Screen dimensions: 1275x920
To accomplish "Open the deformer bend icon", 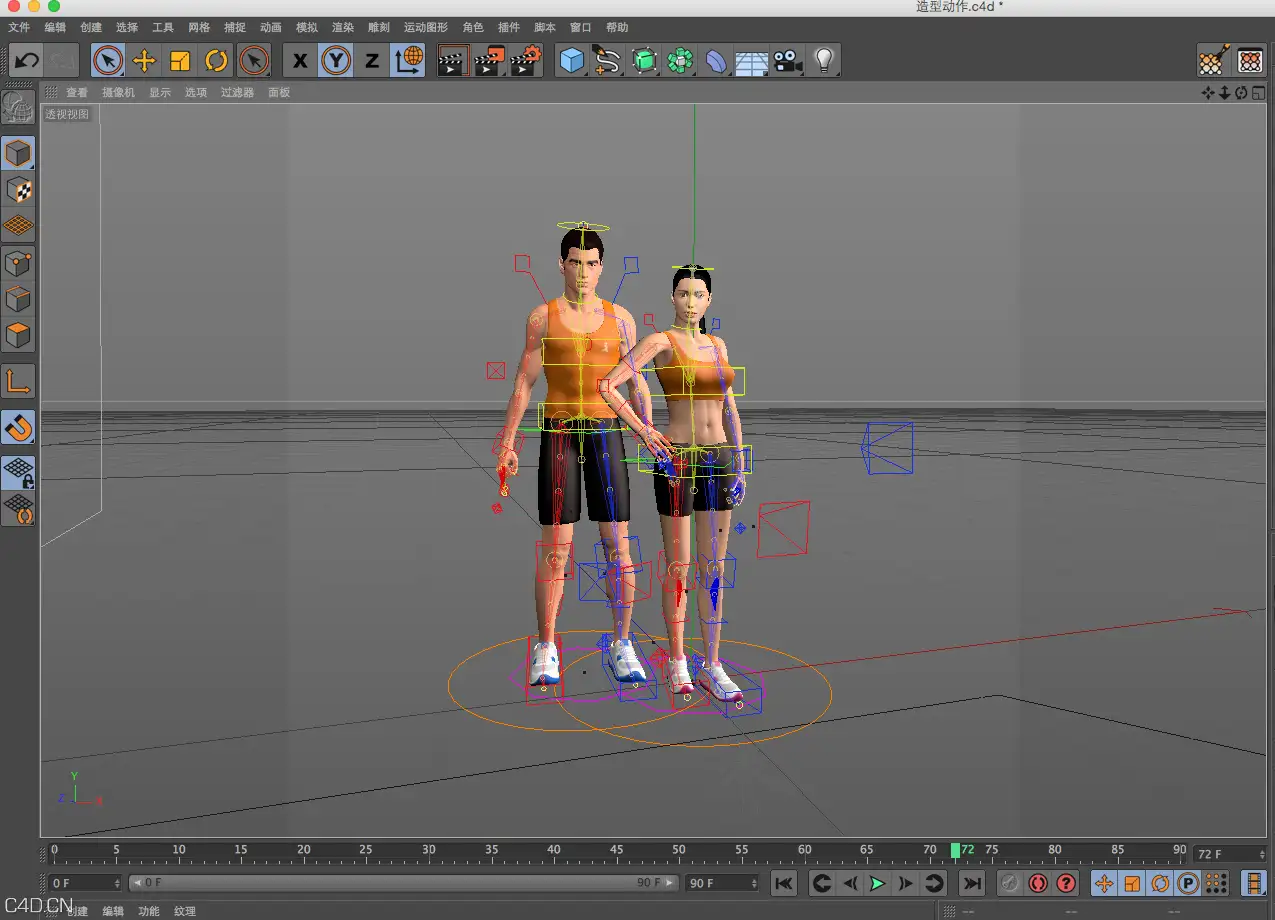I will 716,61.
